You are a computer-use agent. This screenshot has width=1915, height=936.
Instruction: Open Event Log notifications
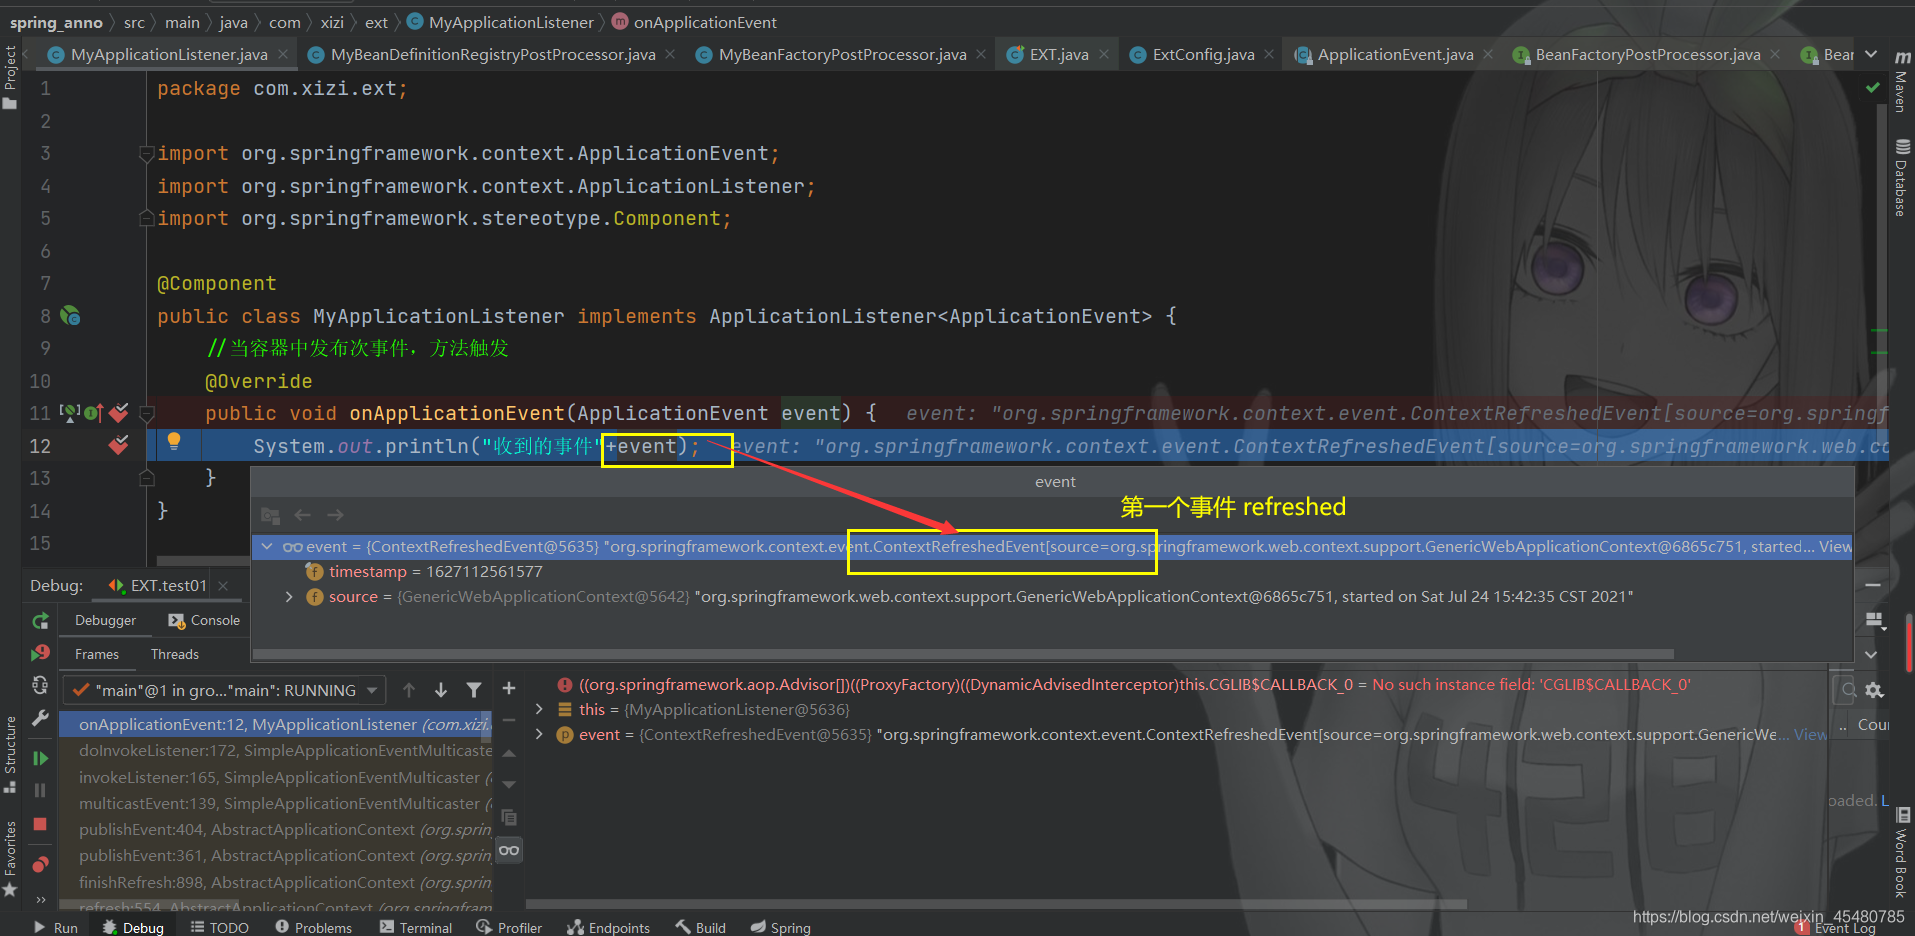[1836, 929]
